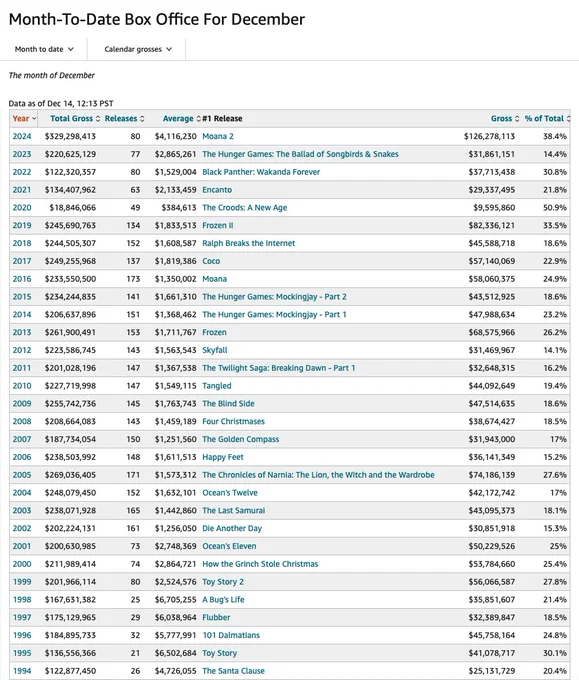The height and width of the screenshot is (680, 579).
Task: Select the $18,846,066 total gross cell
Action: click(x=72, y=207)
